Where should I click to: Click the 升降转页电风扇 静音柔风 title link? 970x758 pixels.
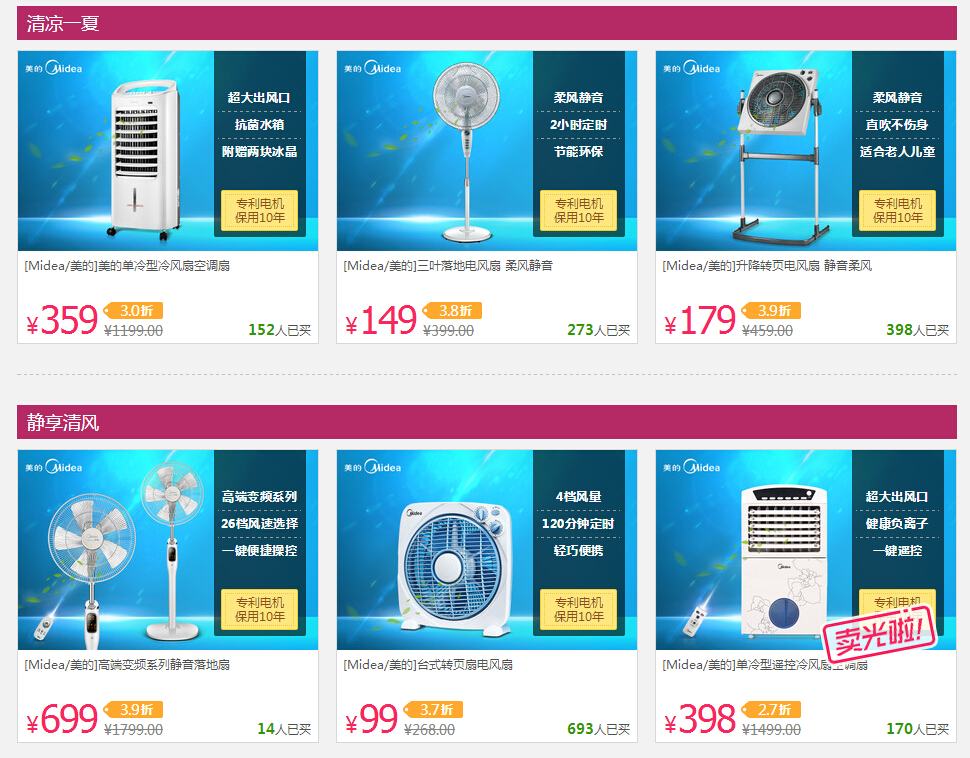(x=767, y=266)
